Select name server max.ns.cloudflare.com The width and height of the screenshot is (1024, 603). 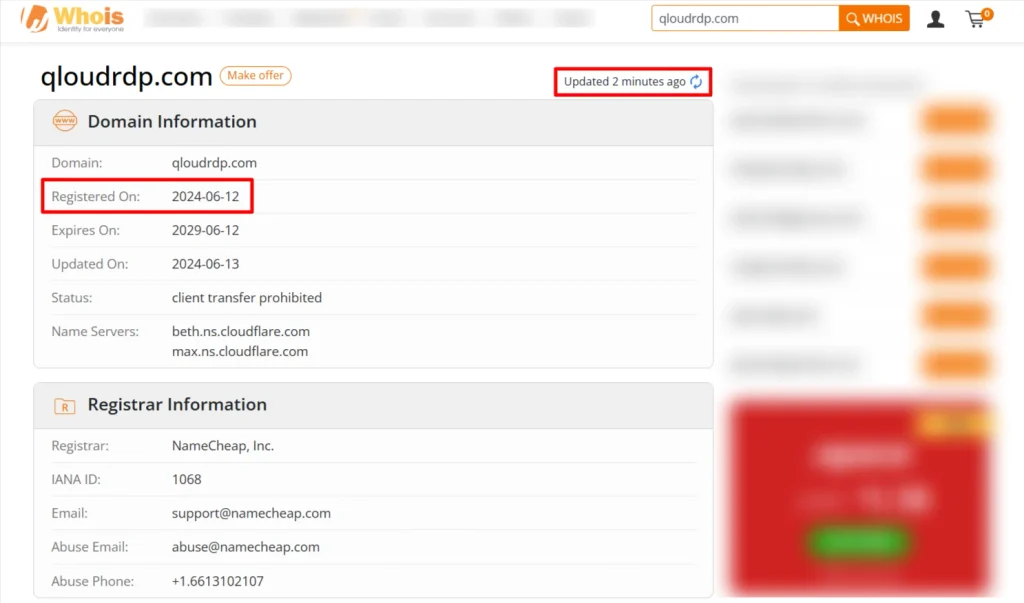tap(240, 351)
